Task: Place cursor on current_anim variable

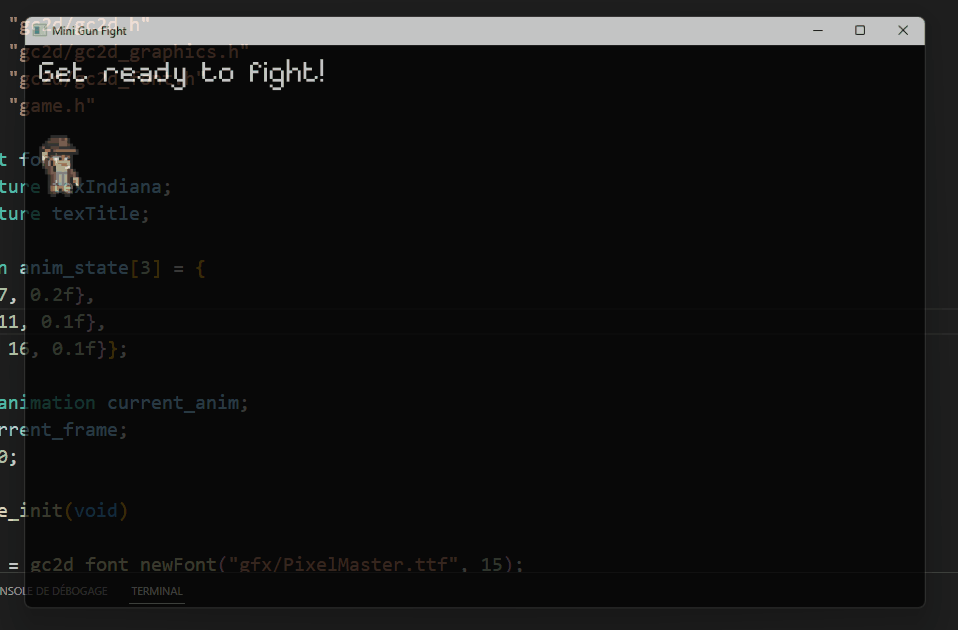Action: [176, 403]
